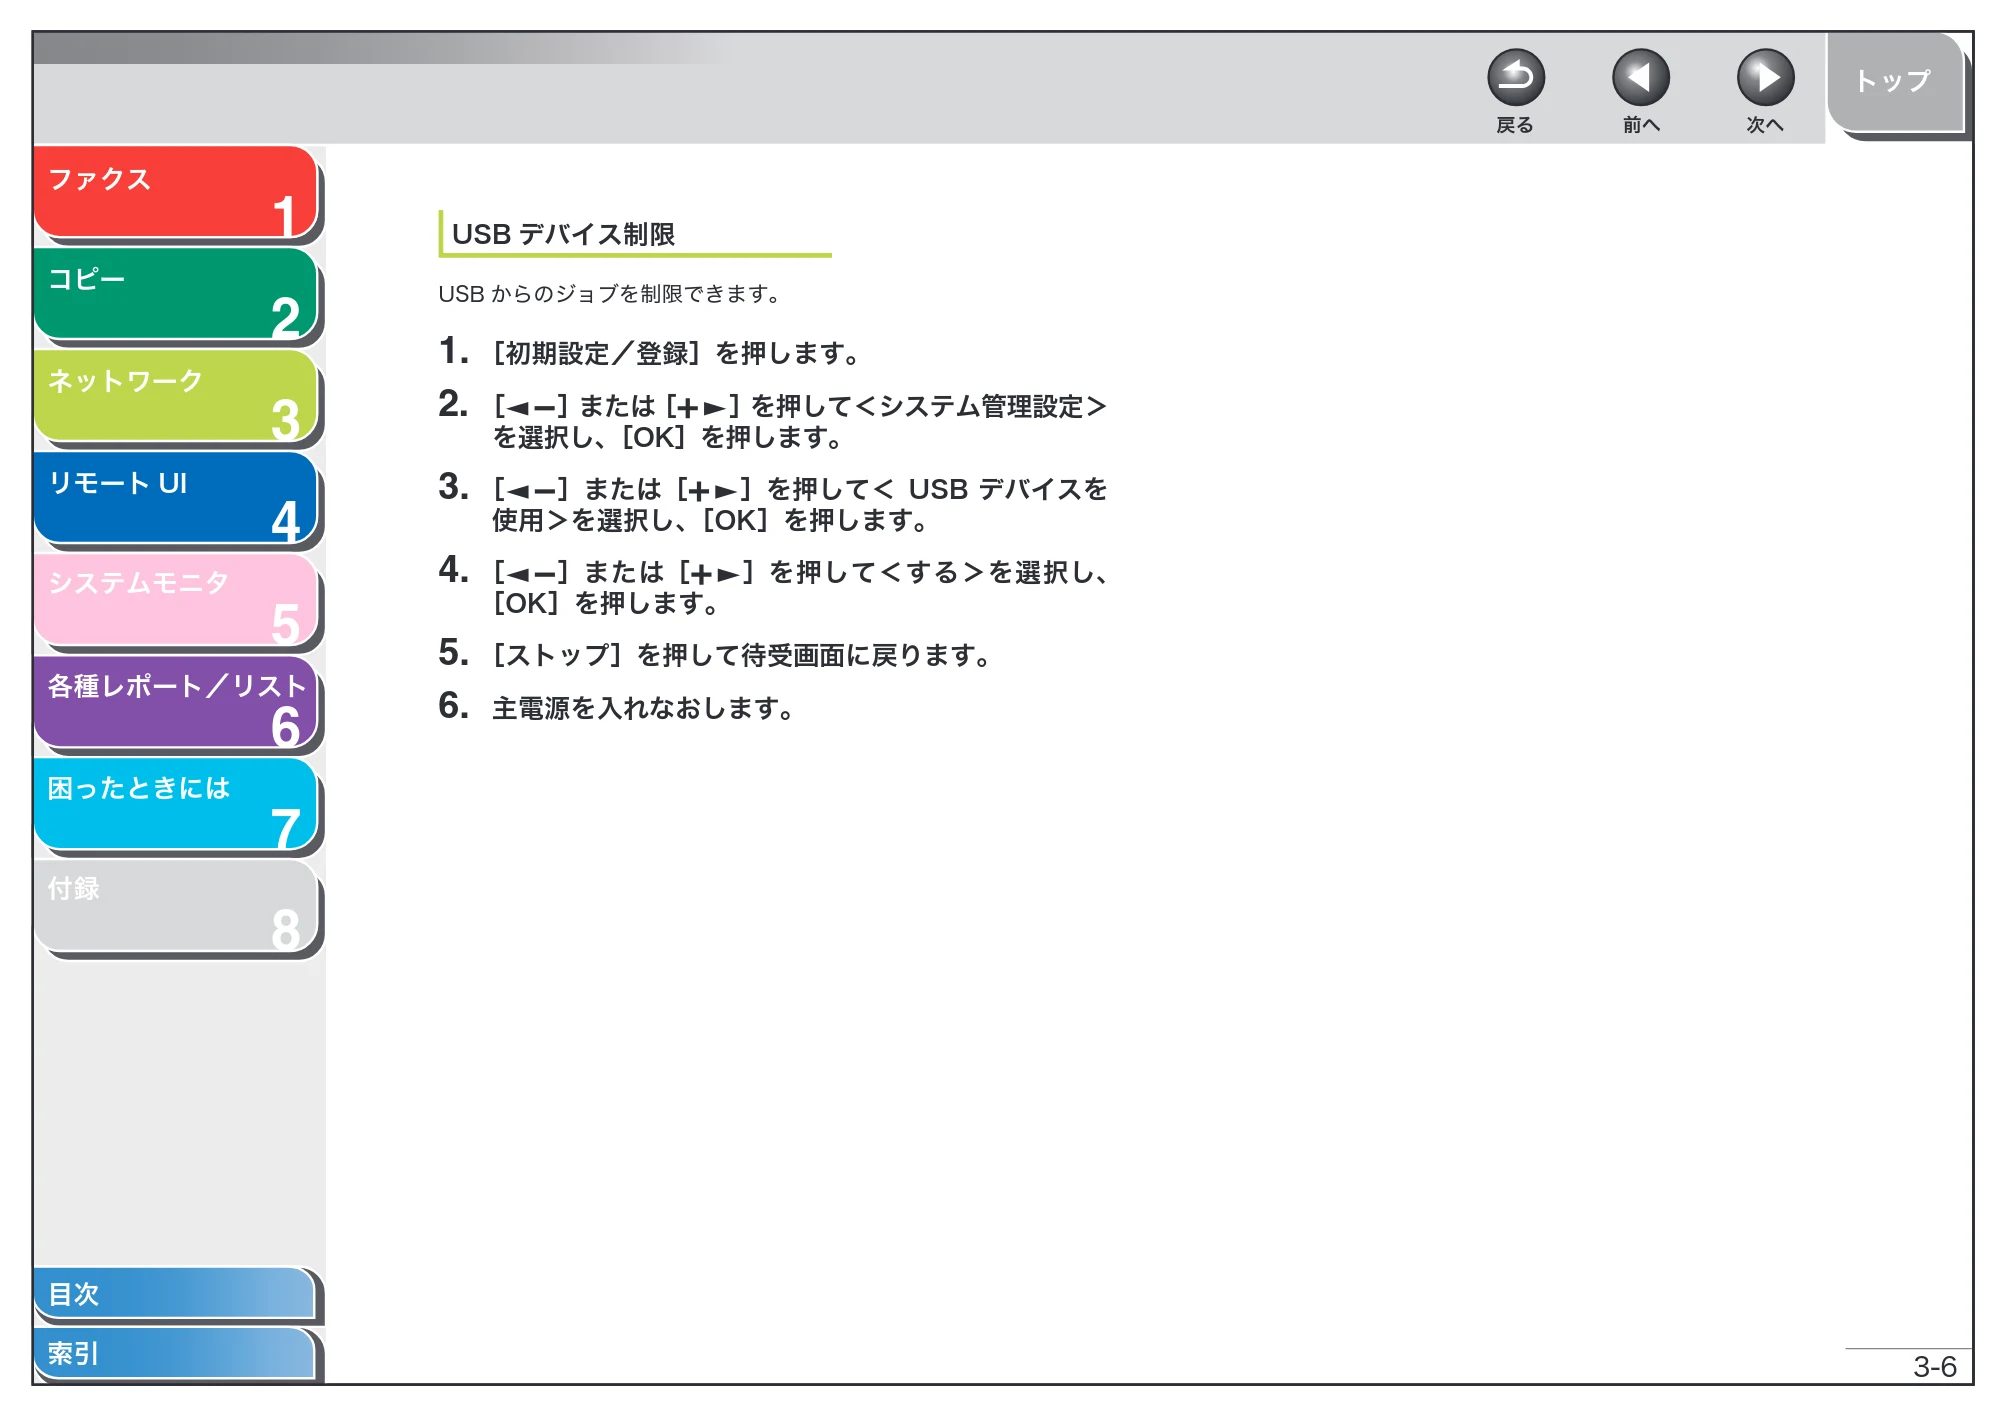
Task: Click the 戻る (back) round arrow icon
Action: tap(1515, 78)
